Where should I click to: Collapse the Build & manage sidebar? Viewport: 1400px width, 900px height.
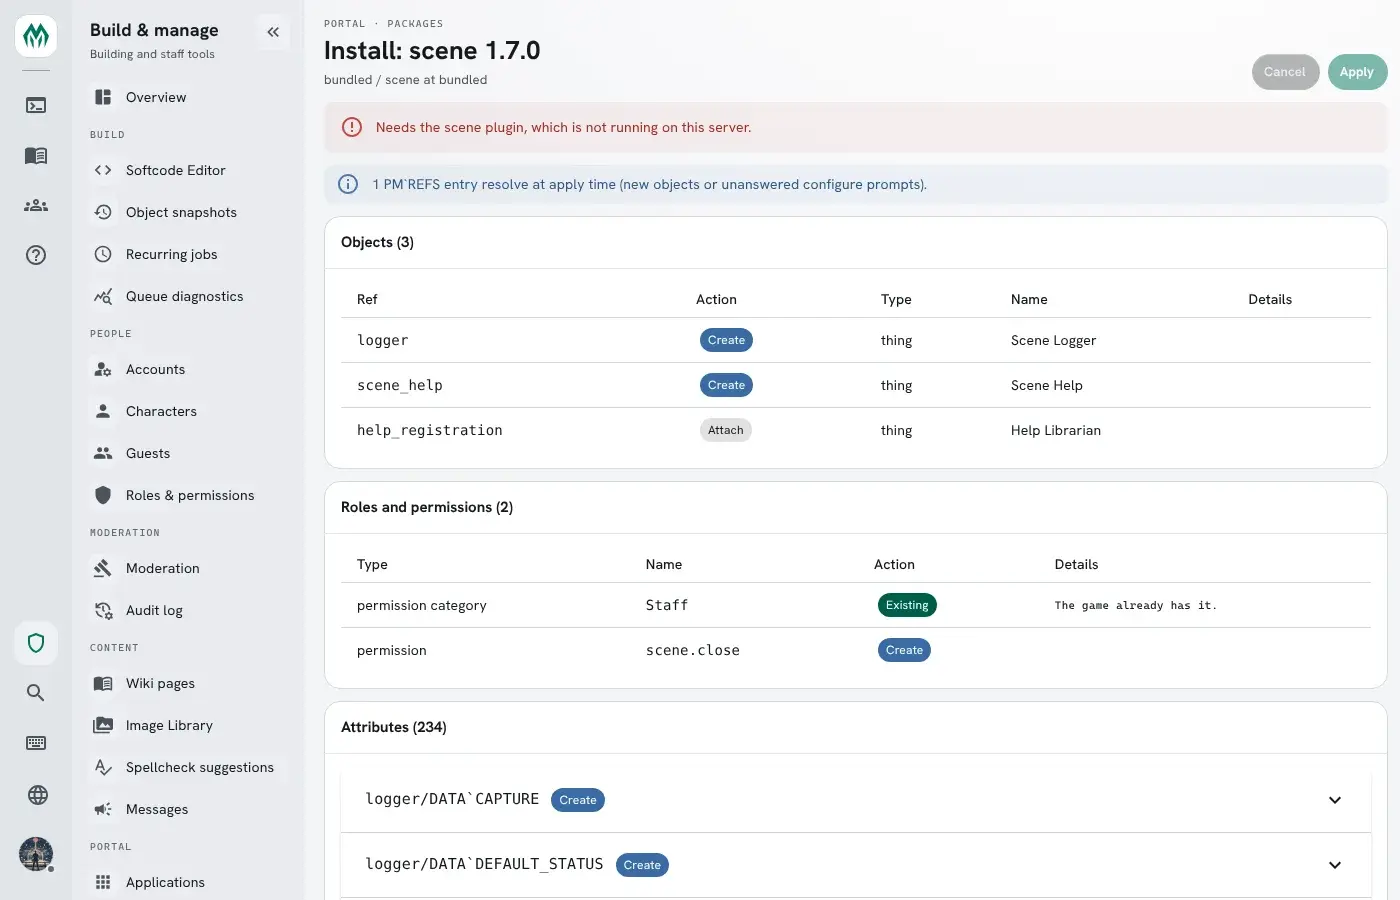[273, 32]
